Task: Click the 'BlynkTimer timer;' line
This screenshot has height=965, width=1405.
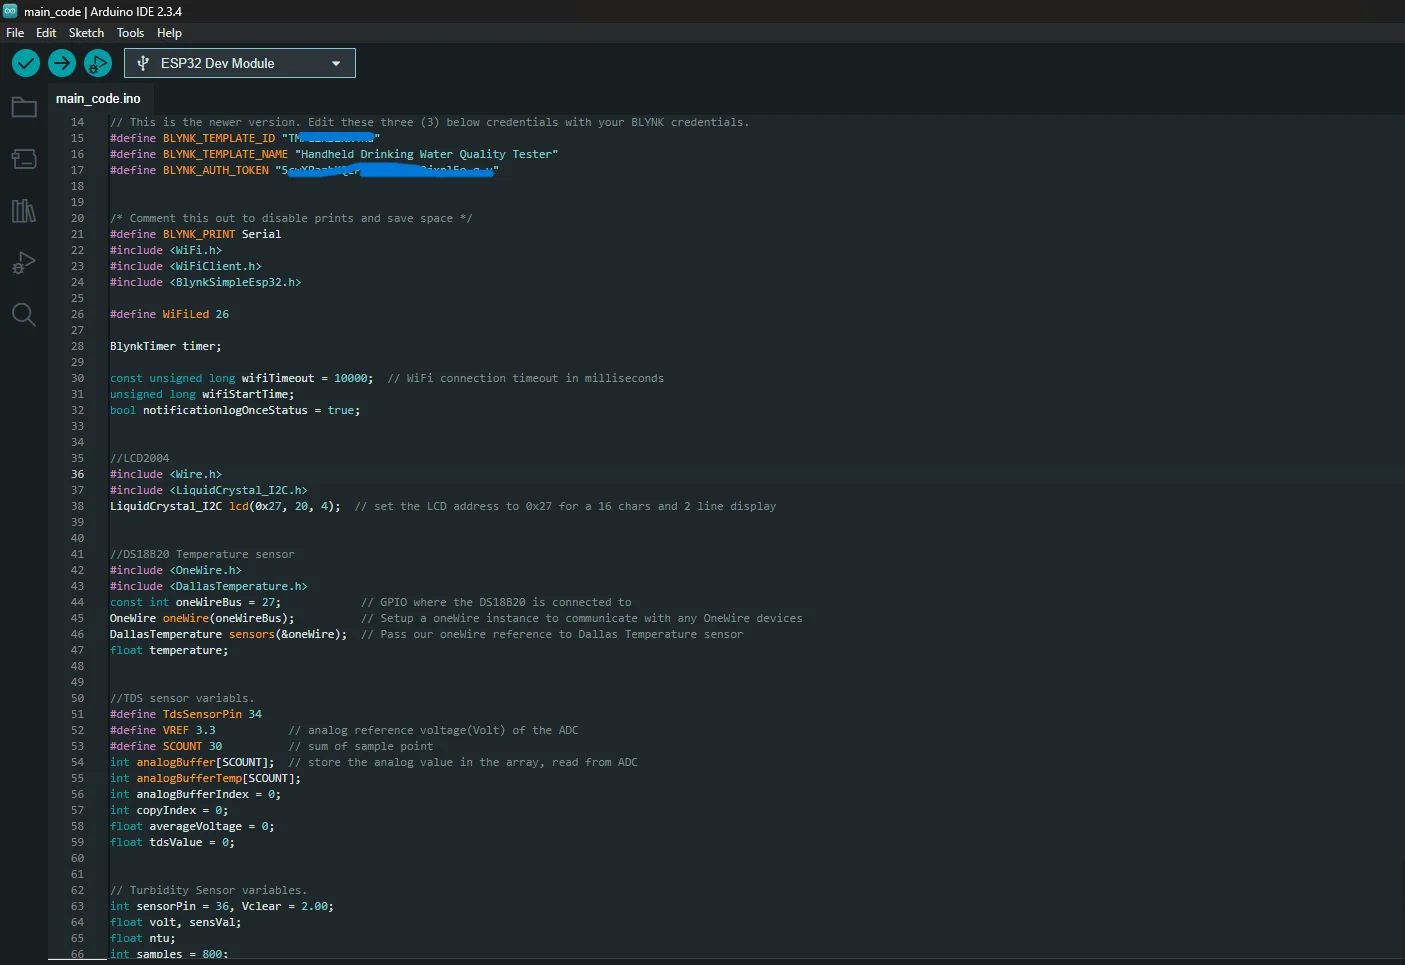Action: (x=166, y=346)
